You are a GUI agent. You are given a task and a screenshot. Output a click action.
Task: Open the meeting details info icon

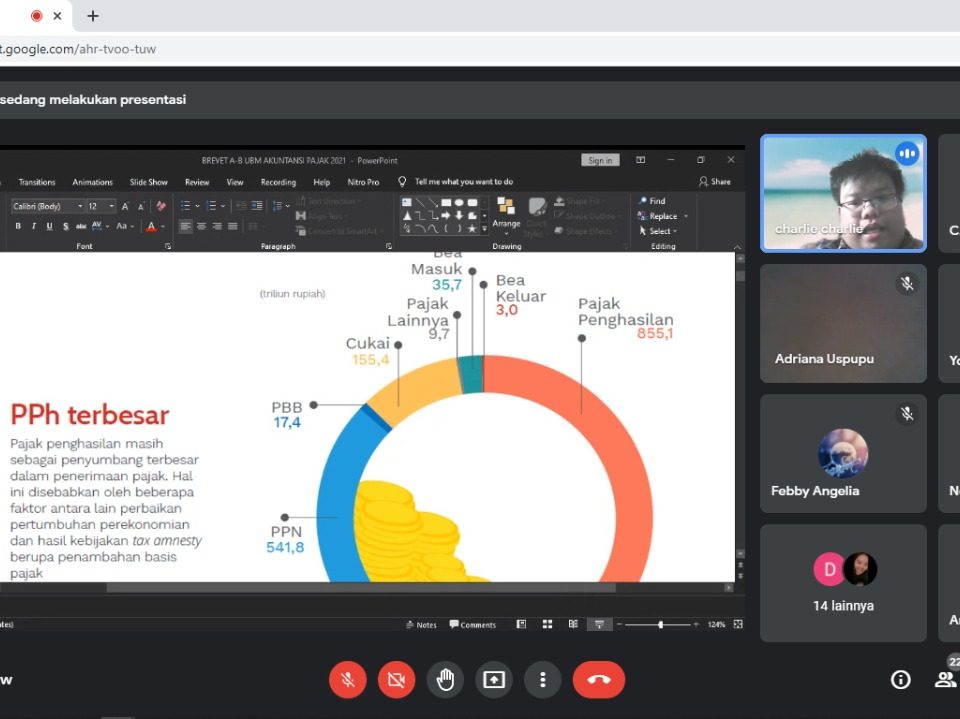901,680
